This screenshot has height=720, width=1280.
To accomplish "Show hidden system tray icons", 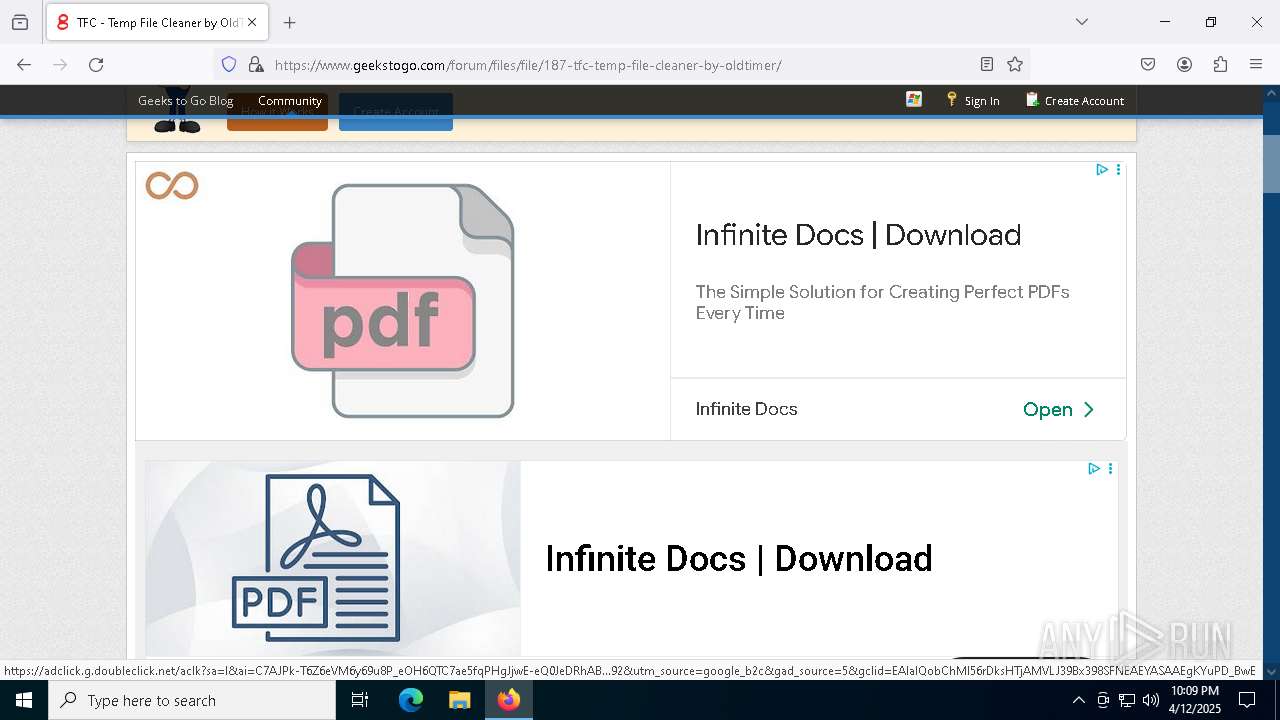I will click(1078, 700).
